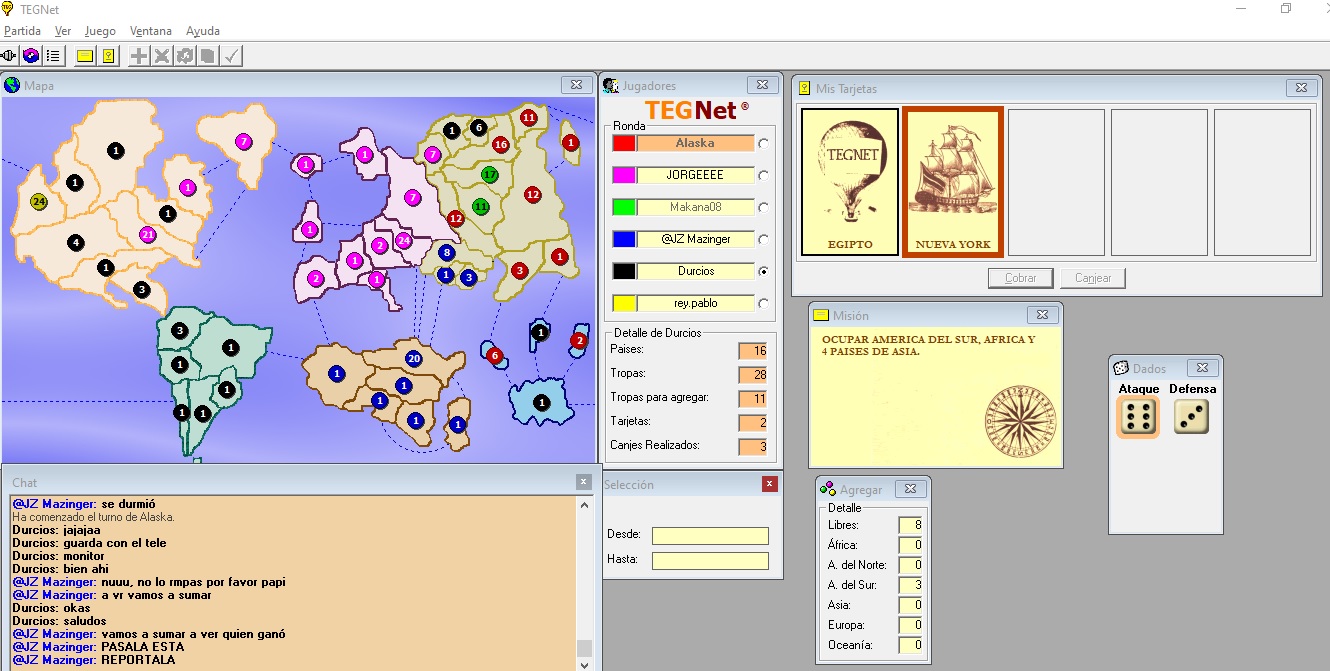Viewport: 1330px width, 671px height.
Task: Click the Desde input field
Action: (710, 535)
